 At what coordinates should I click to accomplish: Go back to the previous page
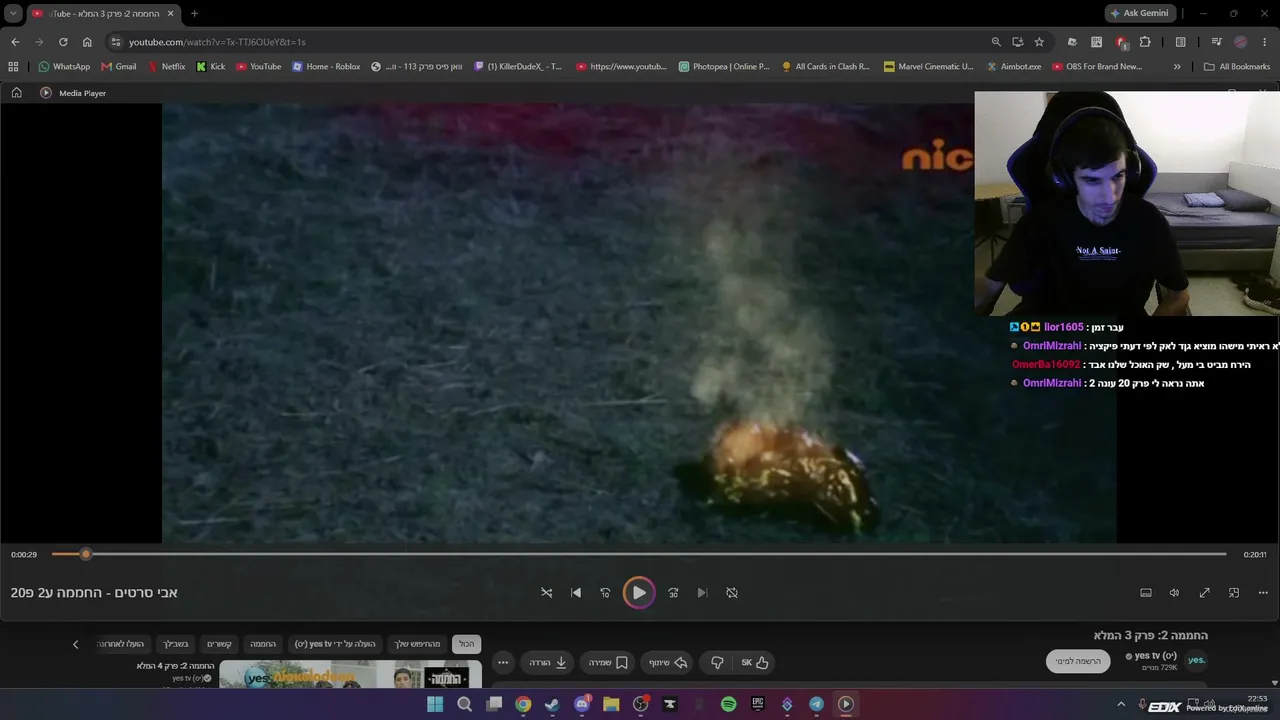[x=15, y=42]
